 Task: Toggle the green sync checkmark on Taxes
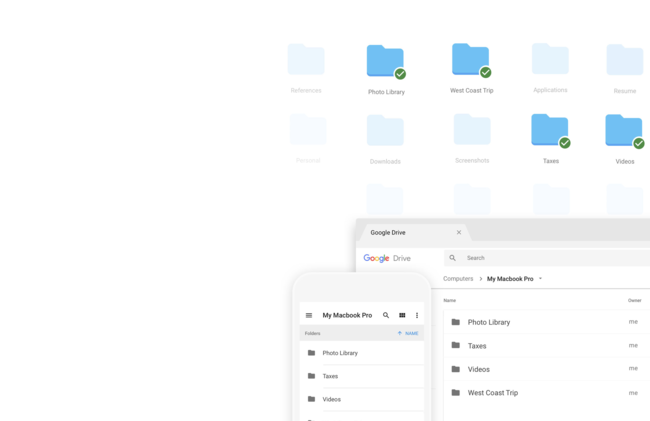point(565,143)
